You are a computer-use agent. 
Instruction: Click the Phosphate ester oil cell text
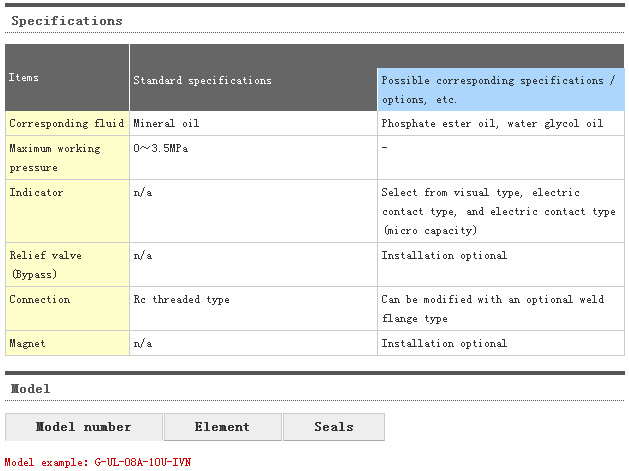point(492,123)
